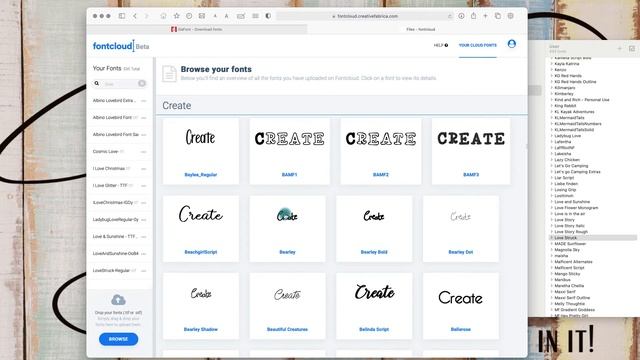This screenshot has width=640, height=360.
Task: Select Albino Lovebird Extra in font list
Action: (x=114, y=100)
